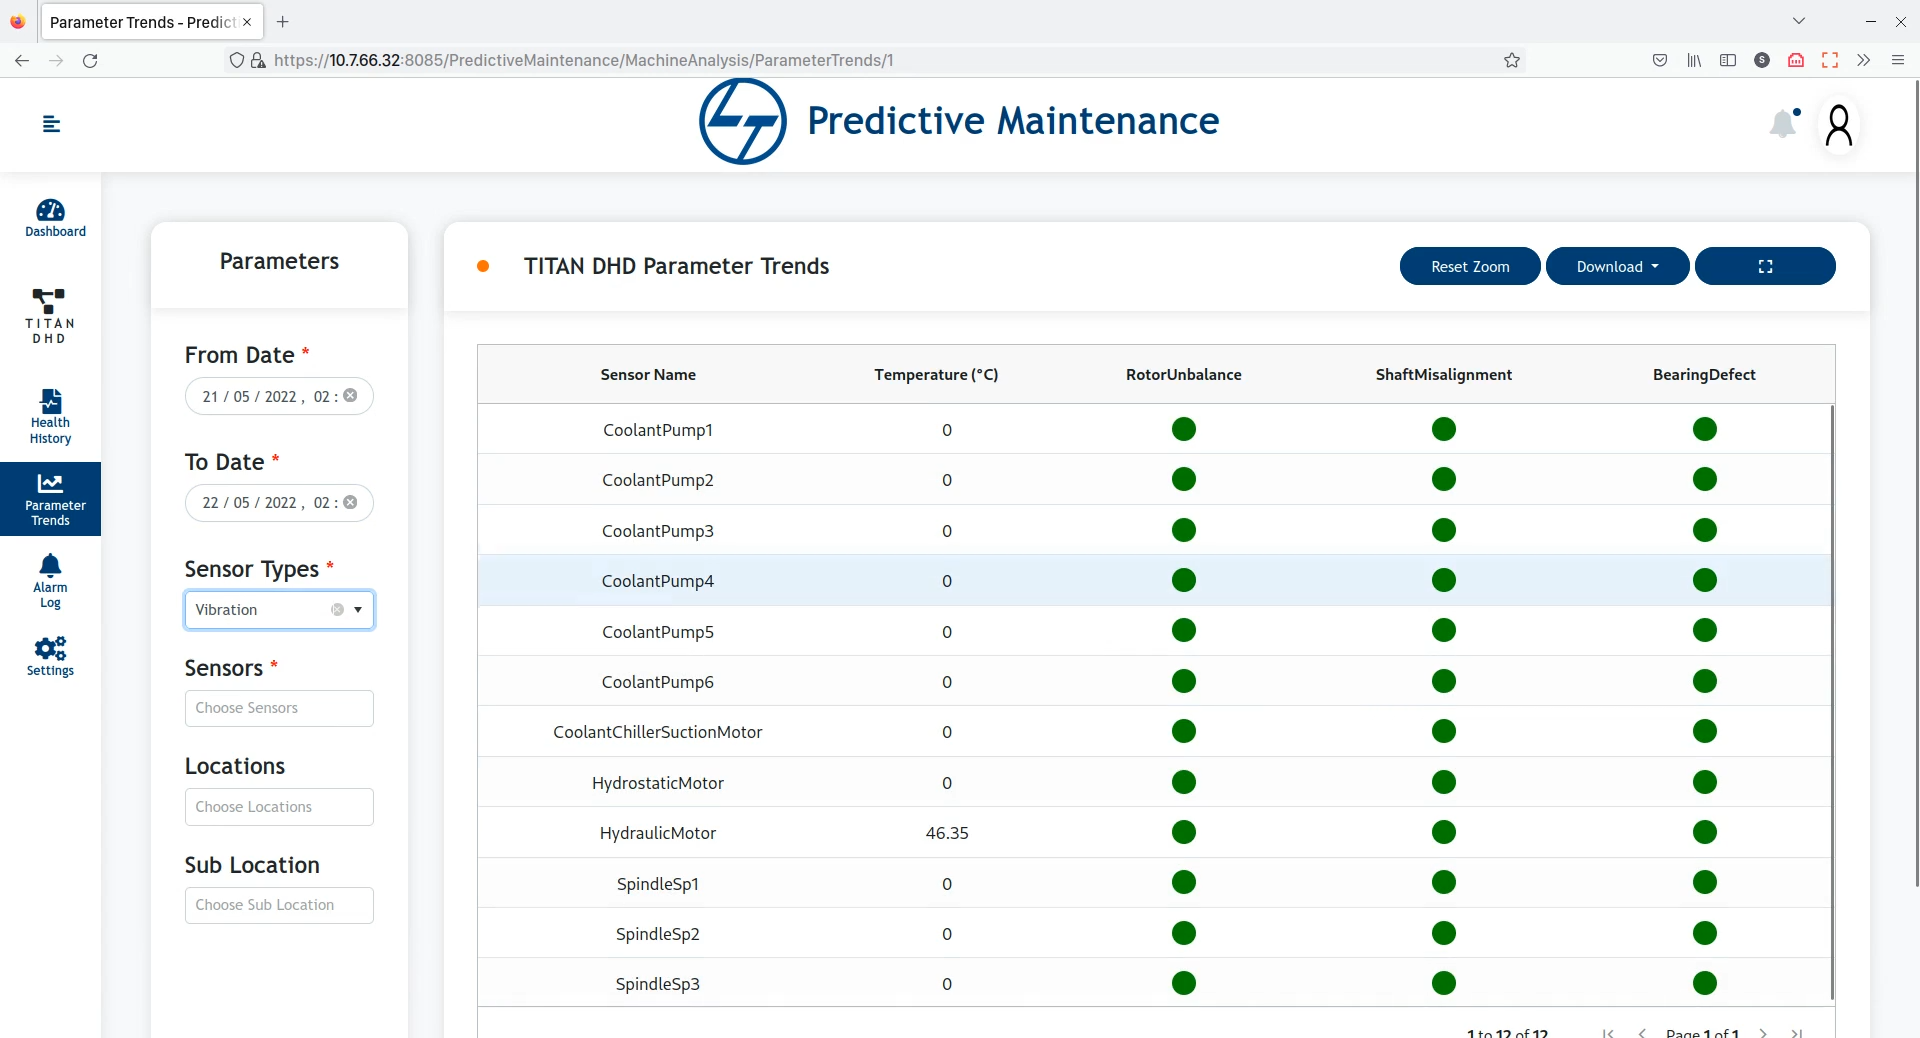1920x1038 pixels.
Task: Take screenshot via Firefox toolbar icon
Action: pos(1830,60)
